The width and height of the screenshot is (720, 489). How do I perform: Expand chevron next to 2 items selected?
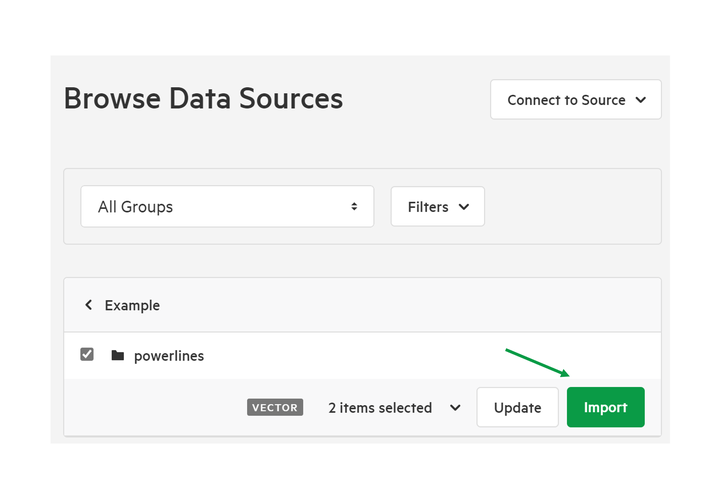pyautogui.click(x=455, y=408)
